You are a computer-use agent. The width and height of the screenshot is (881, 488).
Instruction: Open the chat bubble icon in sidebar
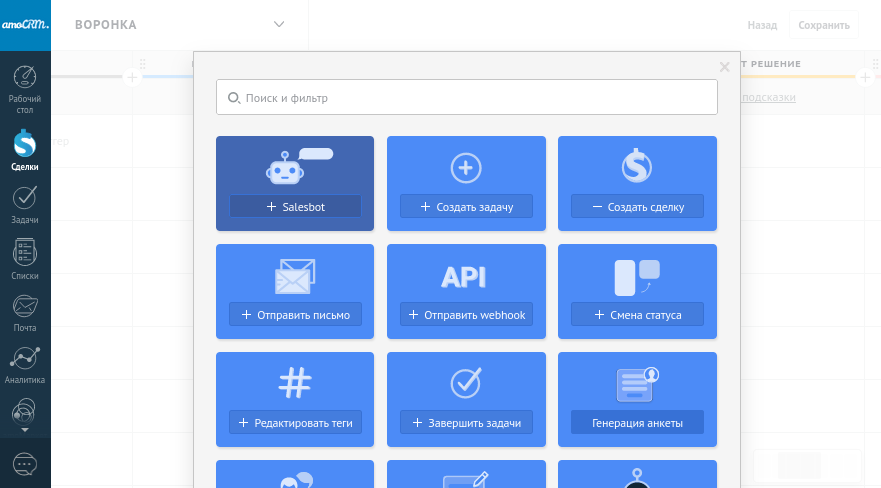(x=25, y=464)
